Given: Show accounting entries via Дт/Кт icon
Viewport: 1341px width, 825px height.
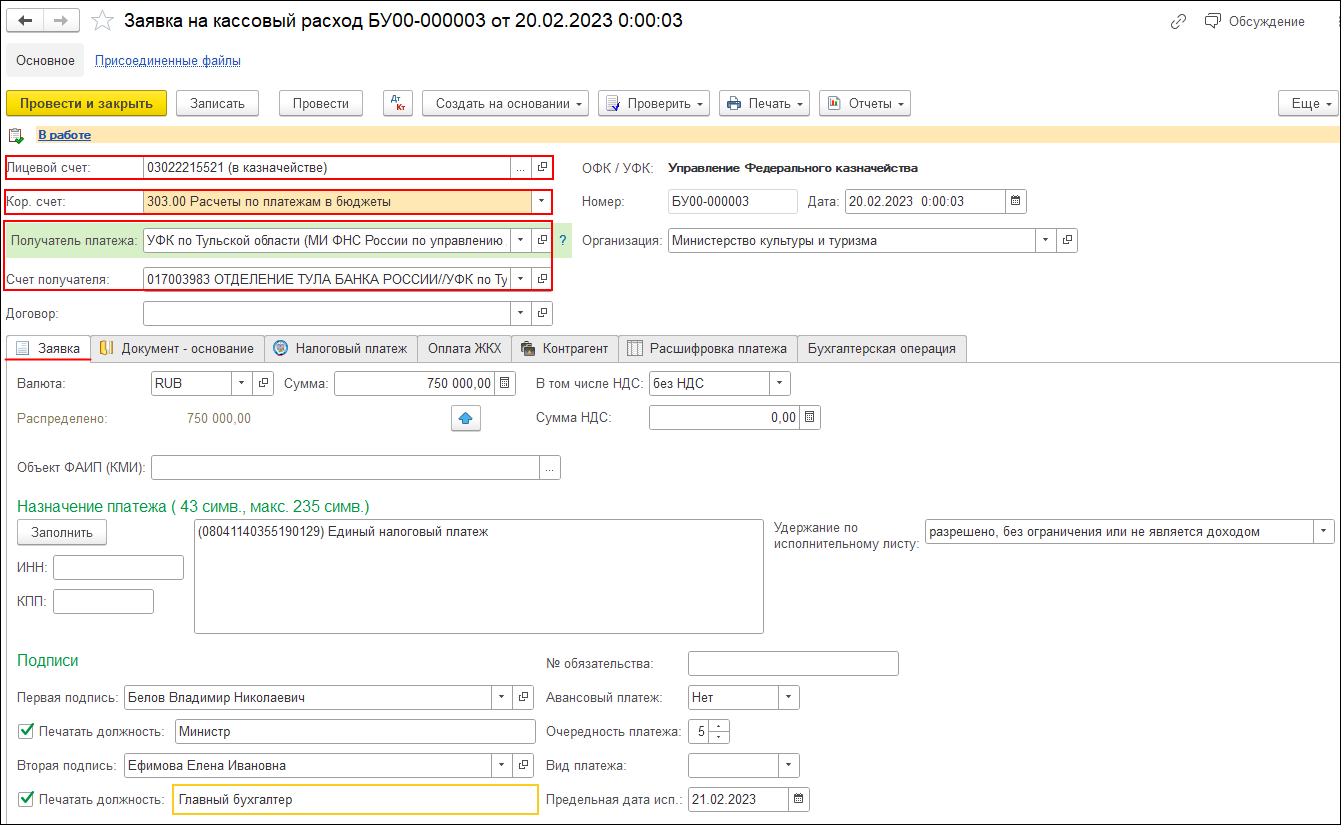Looking at the screenshot, I should pyautogui.click(x=398, y=103).
